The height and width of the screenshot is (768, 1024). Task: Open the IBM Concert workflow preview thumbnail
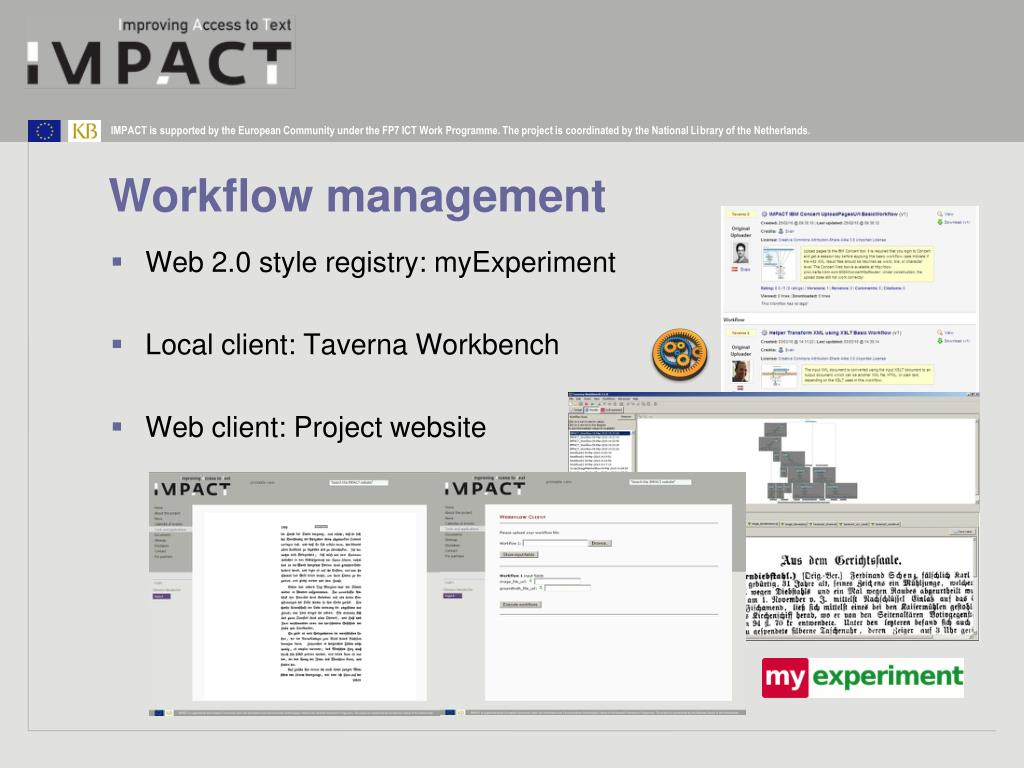click(778, 263)
